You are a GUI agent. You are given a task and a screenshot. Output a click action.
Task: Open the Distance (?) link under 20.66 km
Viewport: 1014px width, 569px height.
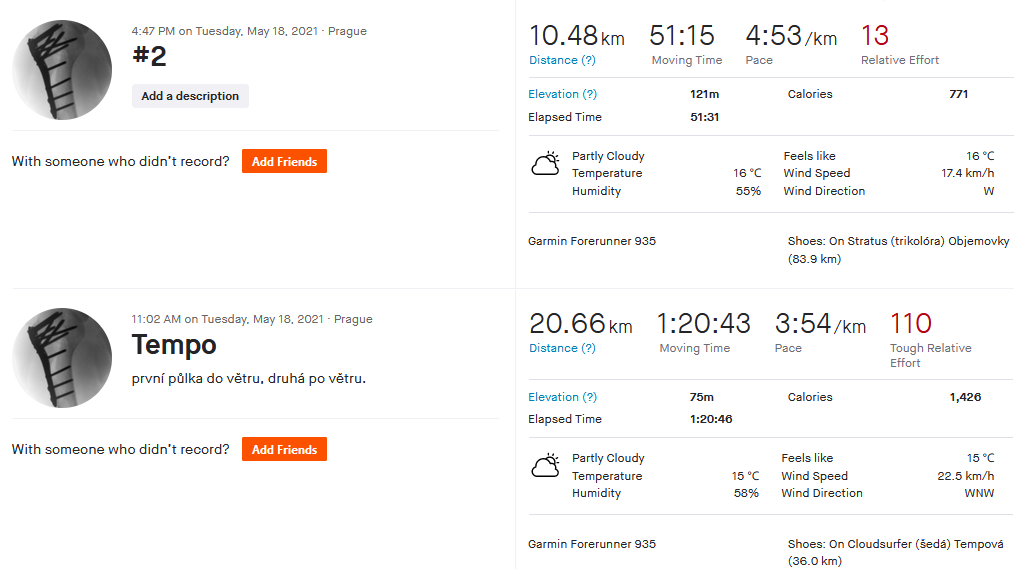(x=562, y=348)
